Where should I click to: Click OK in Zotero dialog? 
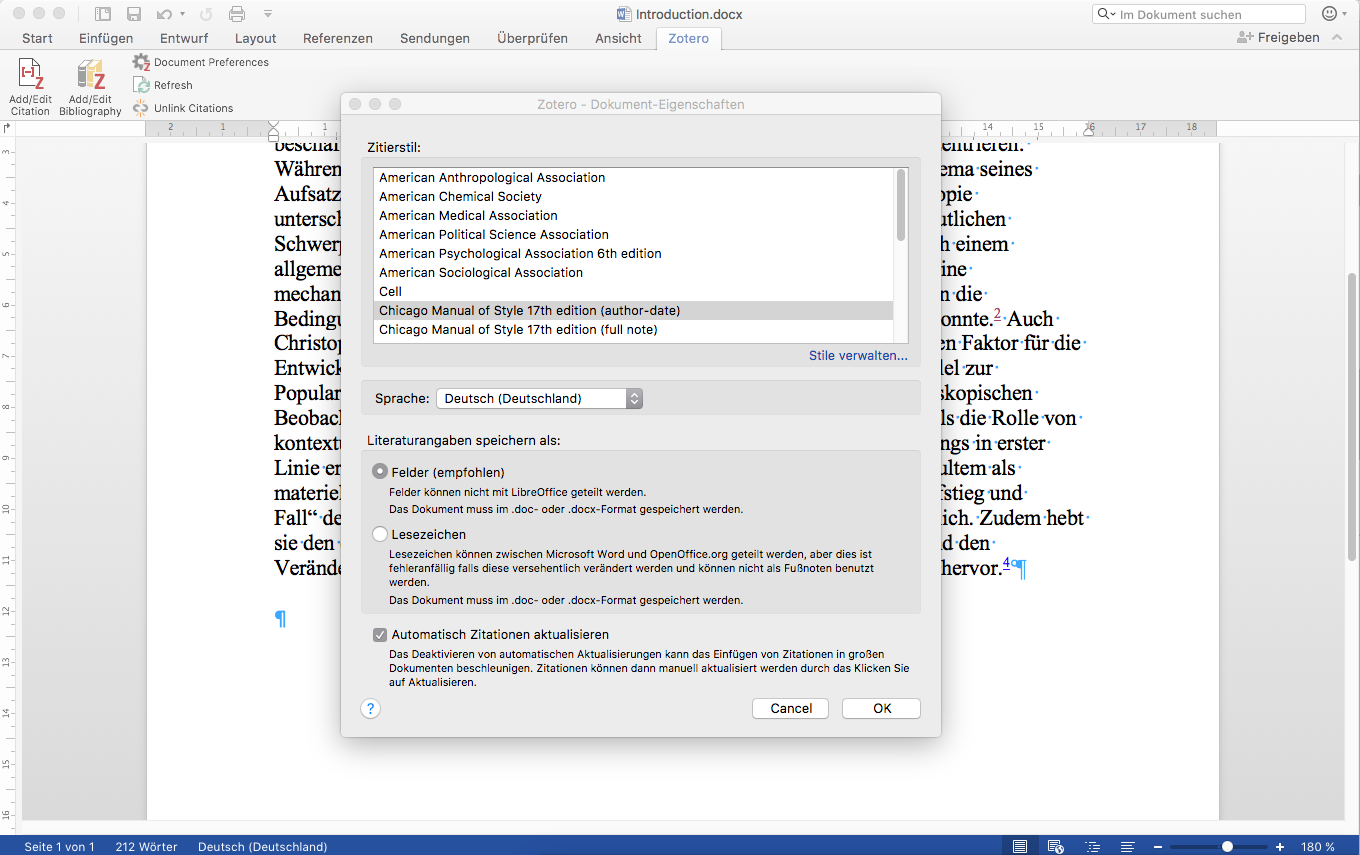coord(882,708)
